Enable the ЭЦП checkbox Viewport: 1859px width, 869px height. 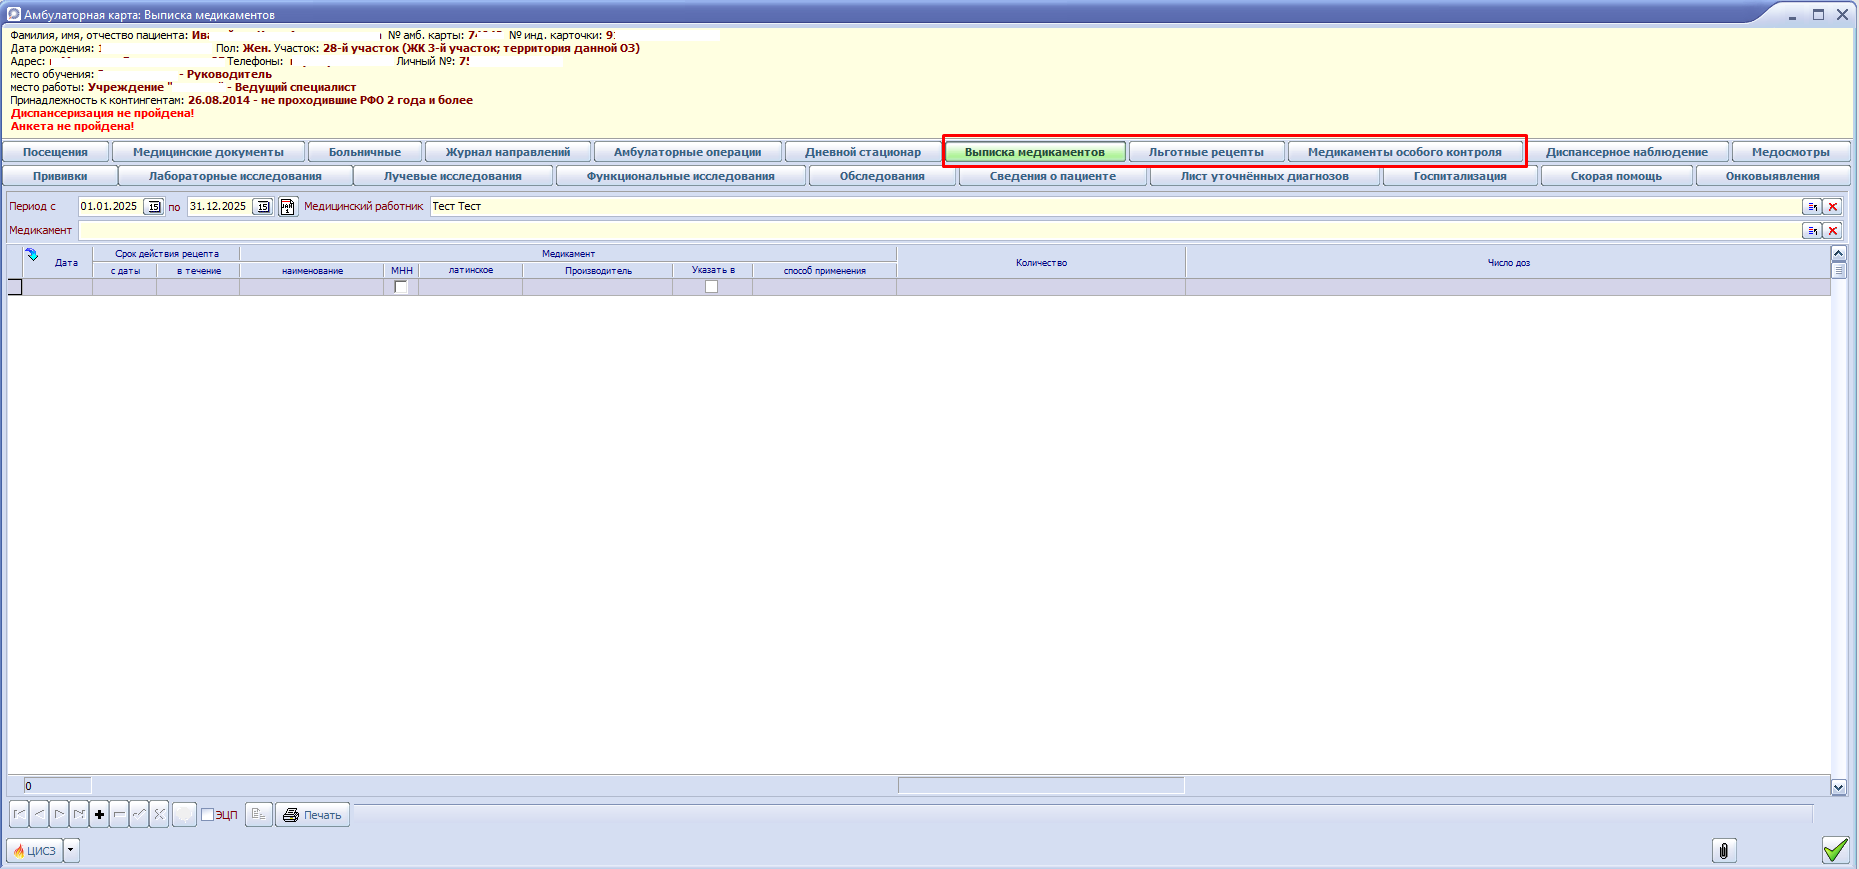pos(208,815)
